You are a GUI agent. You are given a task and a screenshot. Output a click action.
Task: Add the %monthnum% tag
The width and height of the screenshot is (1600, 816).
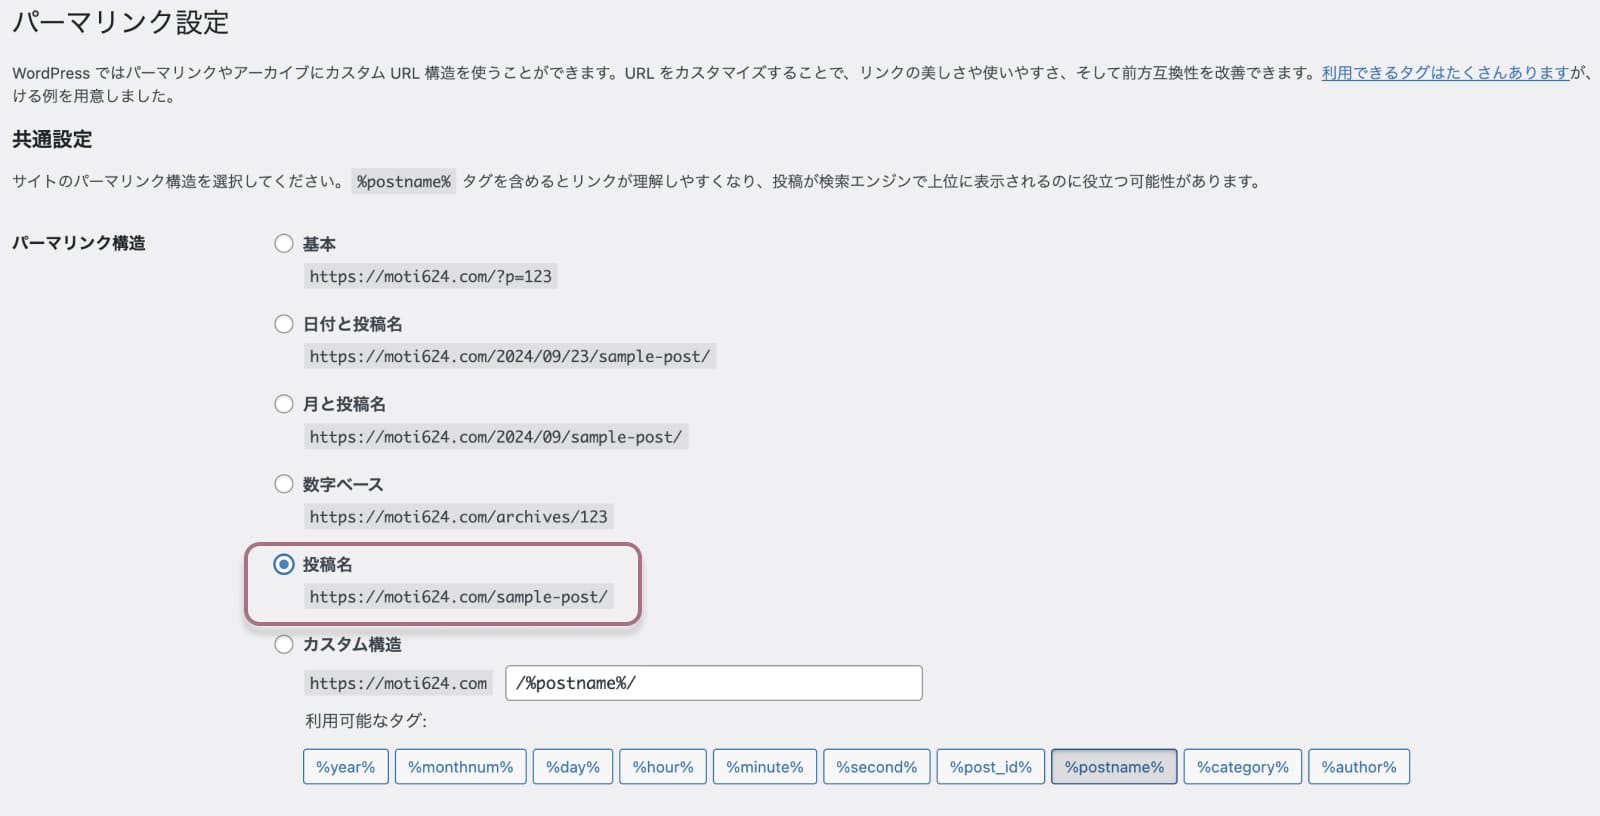coord(460,767)
